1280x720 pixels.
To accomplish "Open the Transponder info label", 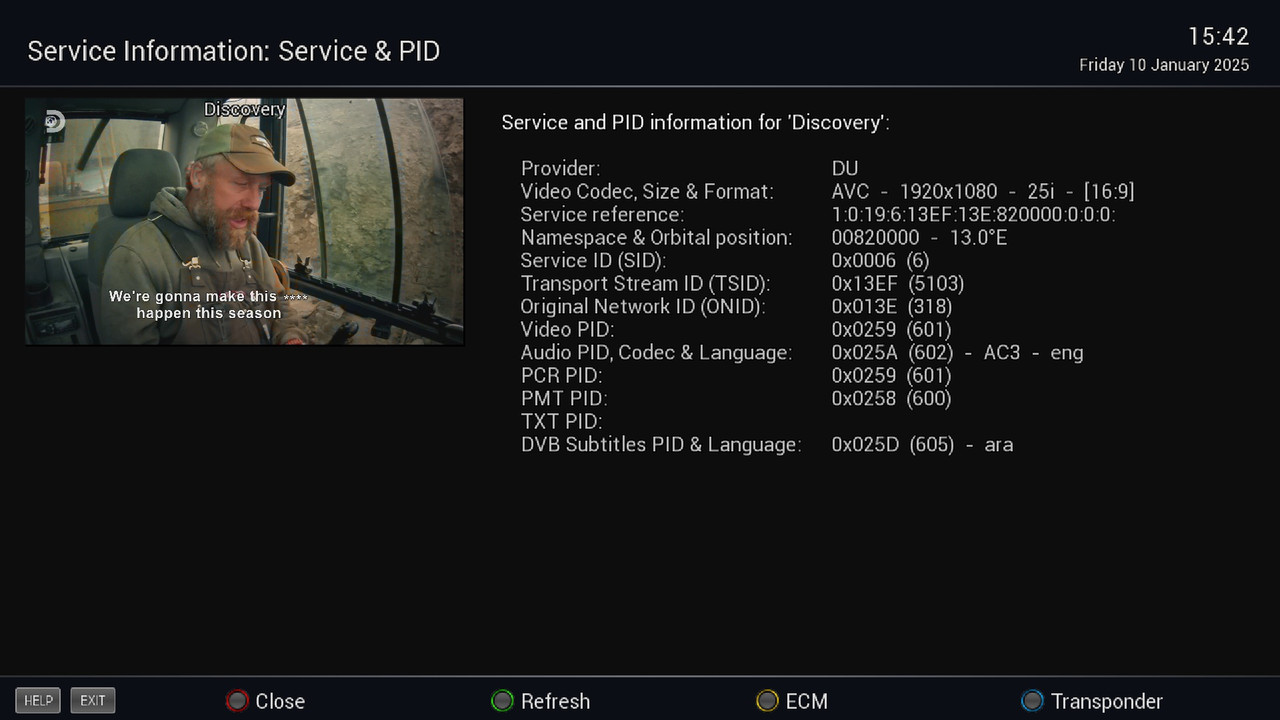I will coord(1107,701).
